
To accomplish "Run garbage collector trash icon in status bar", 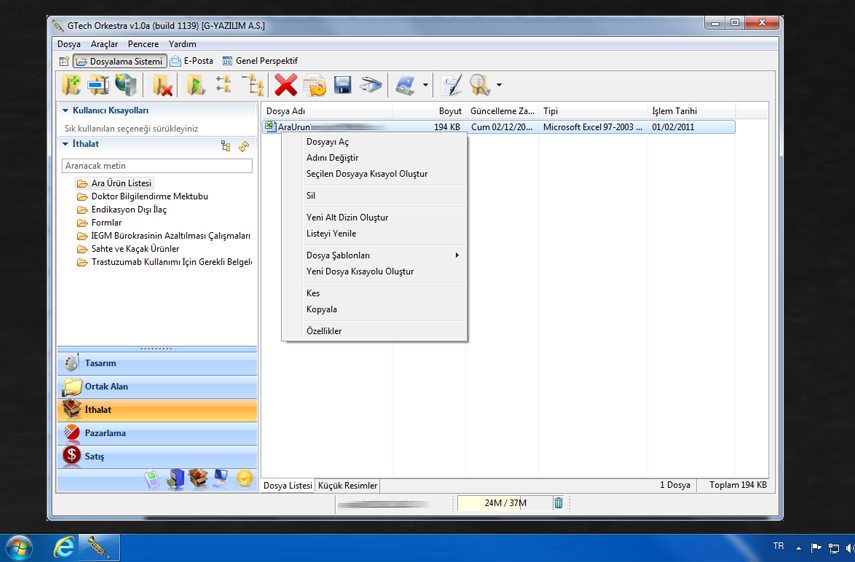I will point(558,503).
